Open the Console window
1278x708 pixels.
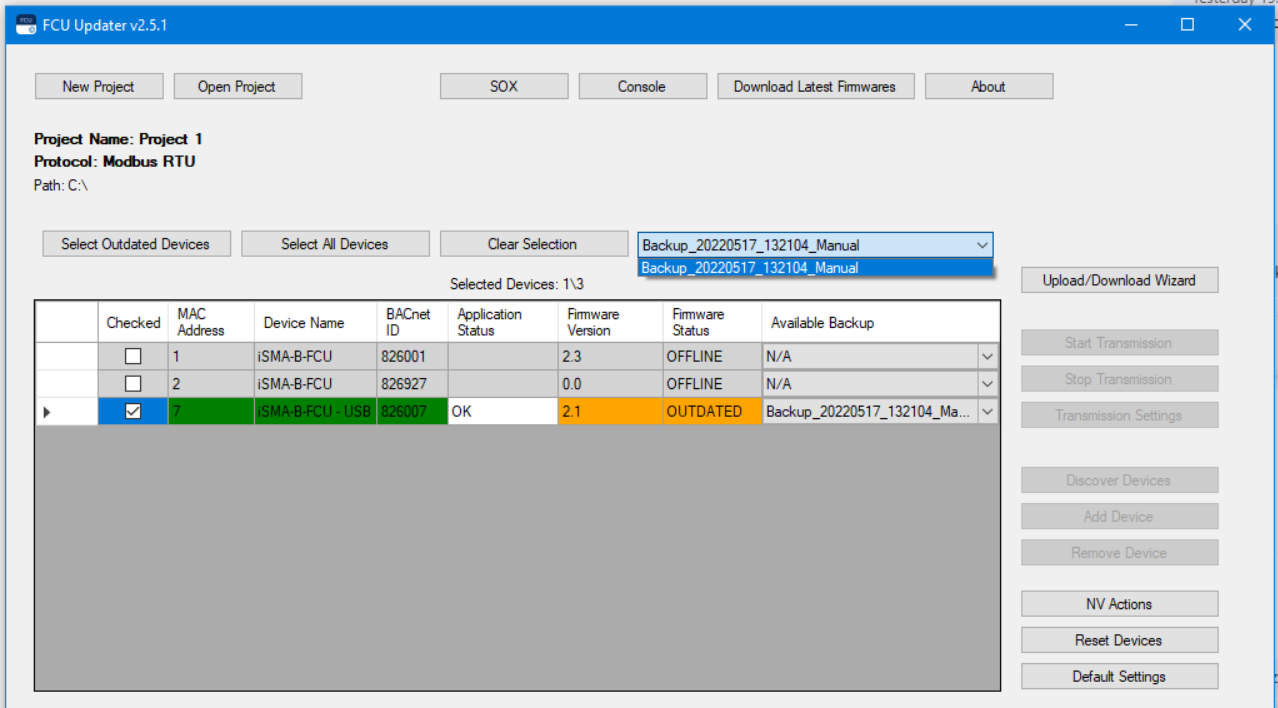[642, 86]
